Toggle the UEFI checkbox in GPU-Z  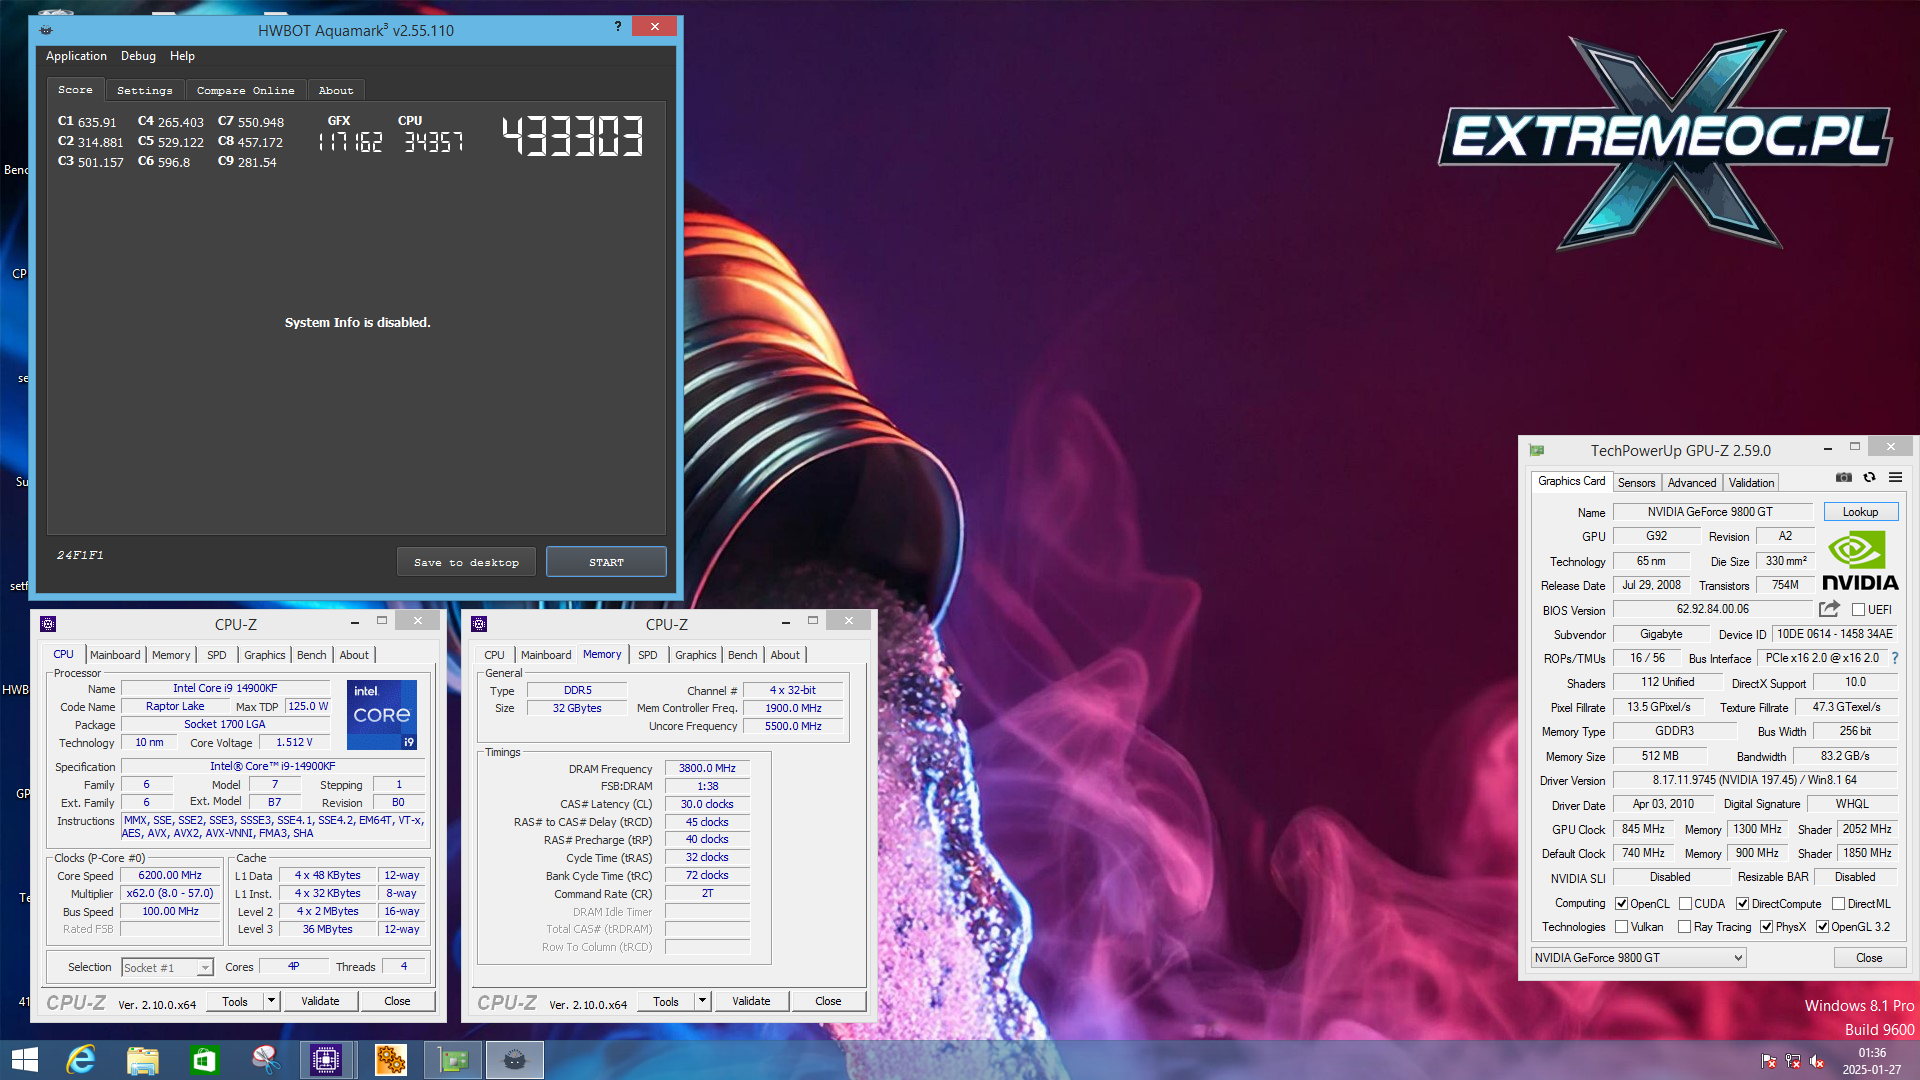(x=1858, y=609)
